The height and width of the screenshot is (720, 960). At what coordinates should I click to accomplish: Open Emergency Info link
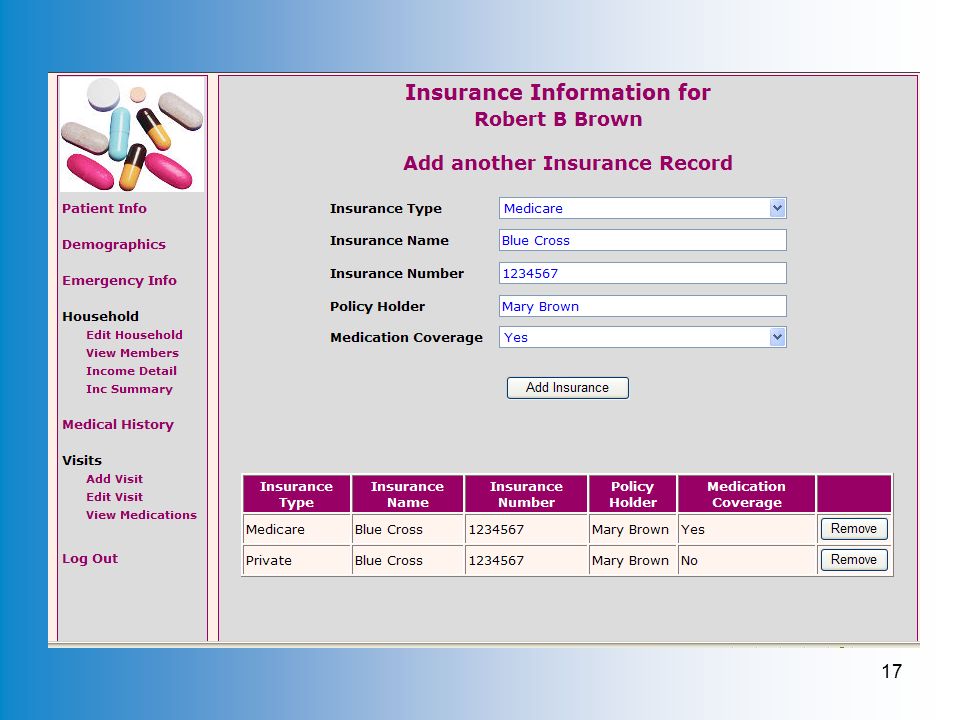[x=119, y=280]
